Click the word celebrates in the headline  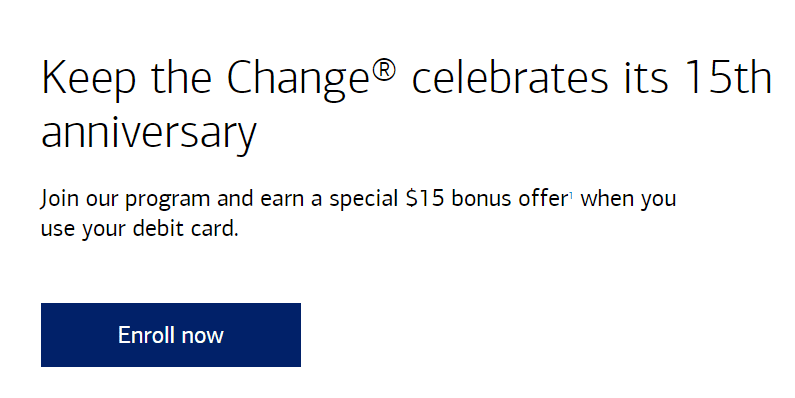pos(510,78)
